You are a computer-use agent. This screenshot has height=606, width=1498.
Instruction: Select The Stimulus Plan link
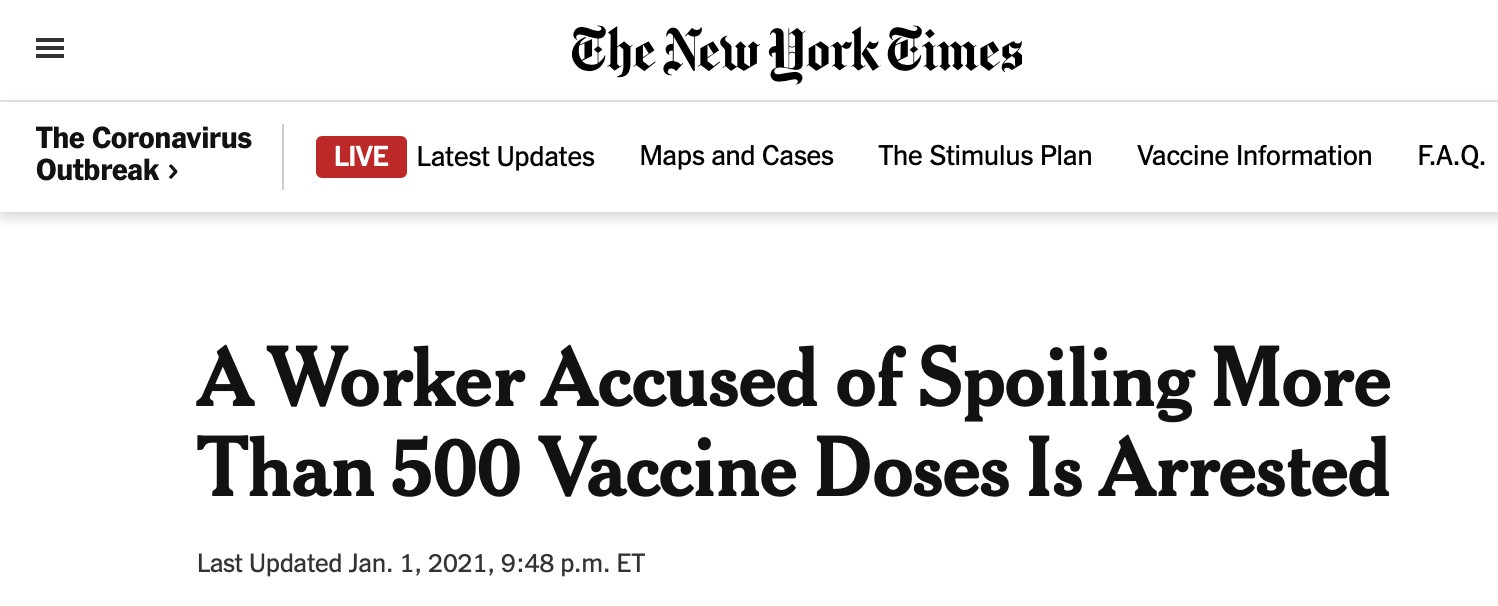coord(984,156)
